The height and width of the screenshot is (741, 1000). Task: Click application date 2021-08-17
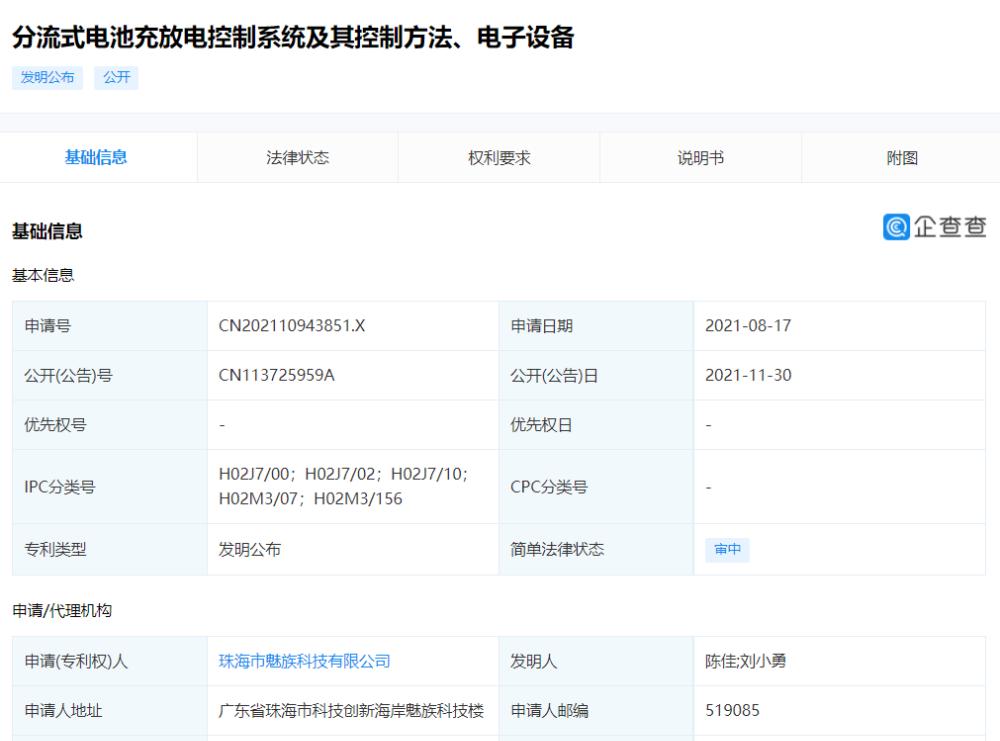pyautogui.click(x=747, y=326)
